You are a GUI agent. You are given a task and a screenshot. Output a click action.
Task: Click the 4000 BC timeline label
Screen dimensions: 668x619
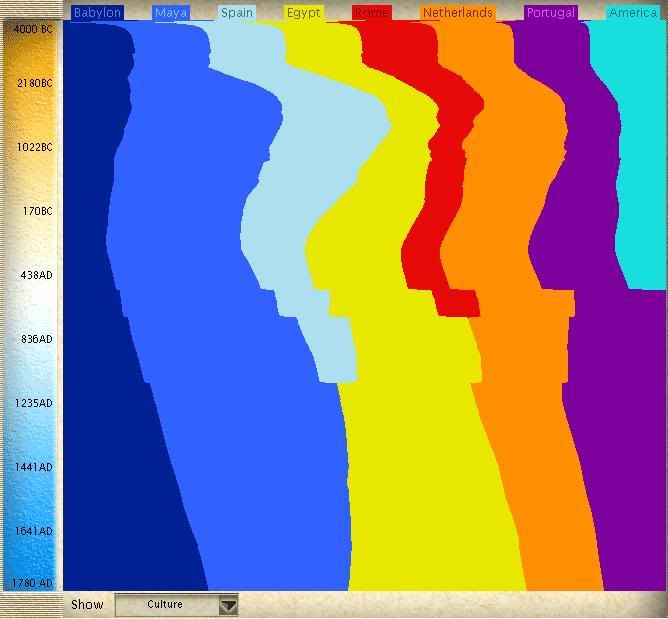click(33, 29)
